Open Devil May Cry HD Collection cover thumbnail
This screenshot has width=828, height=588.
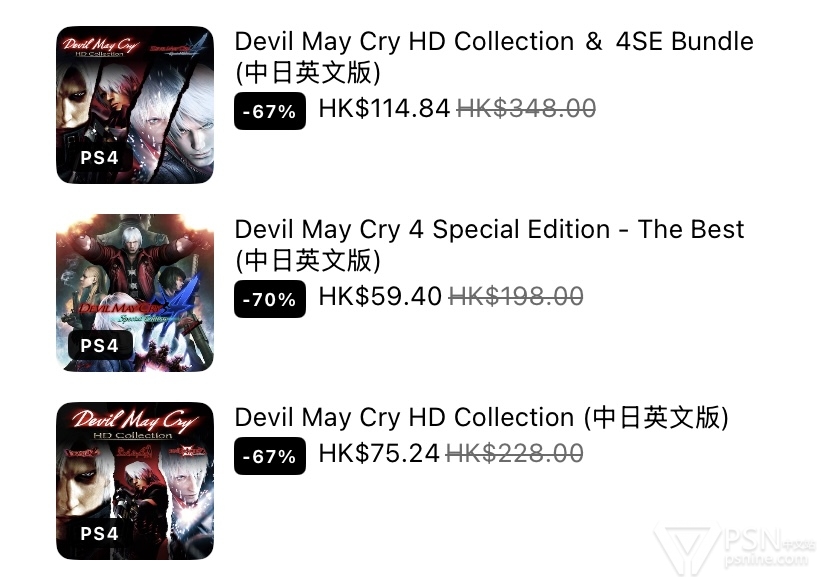pos(135,481)
